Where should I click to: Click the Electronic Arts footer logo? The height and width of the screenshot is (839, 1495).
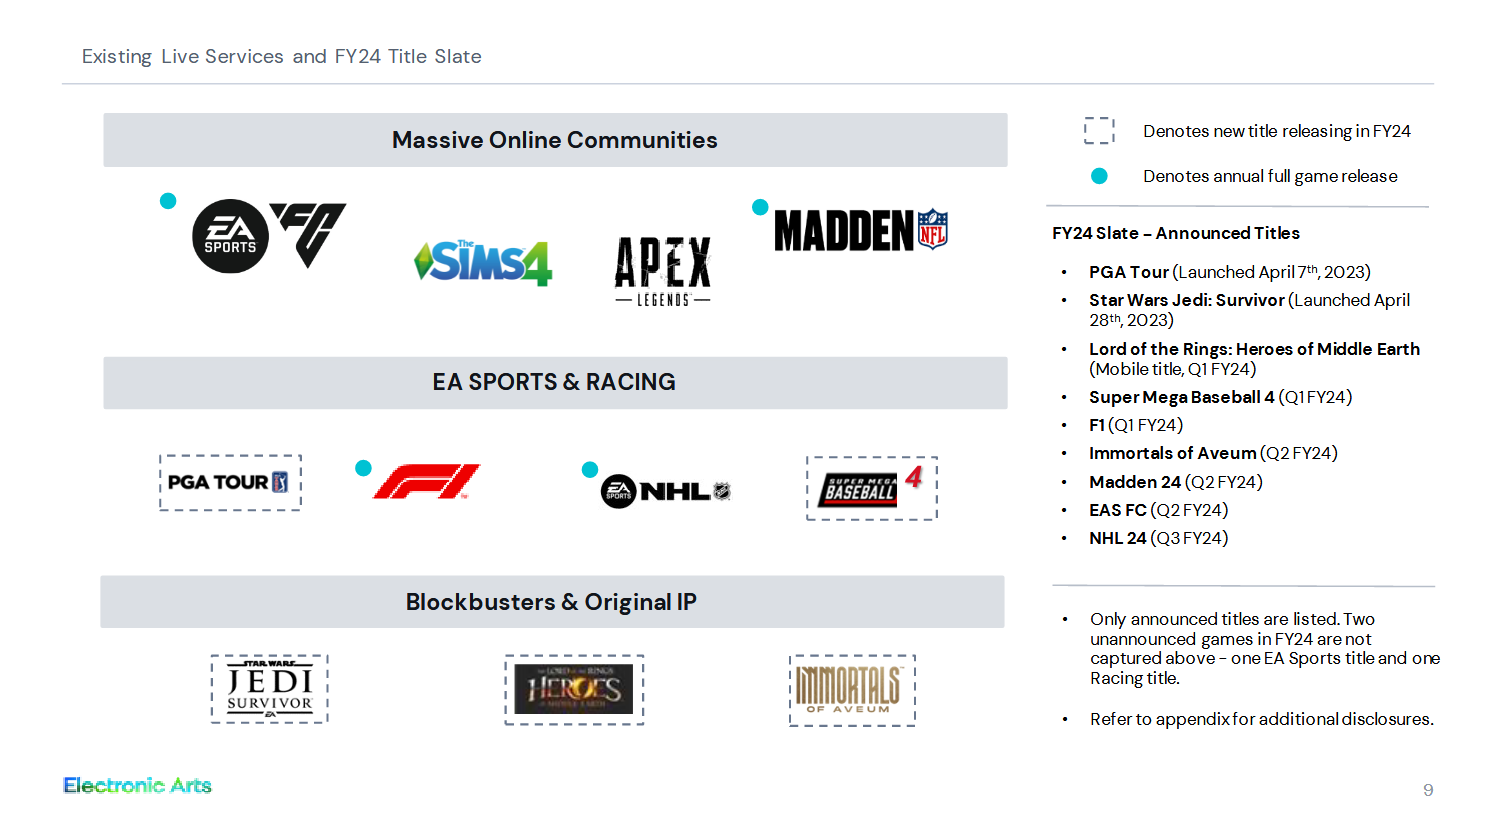(137, 785)
